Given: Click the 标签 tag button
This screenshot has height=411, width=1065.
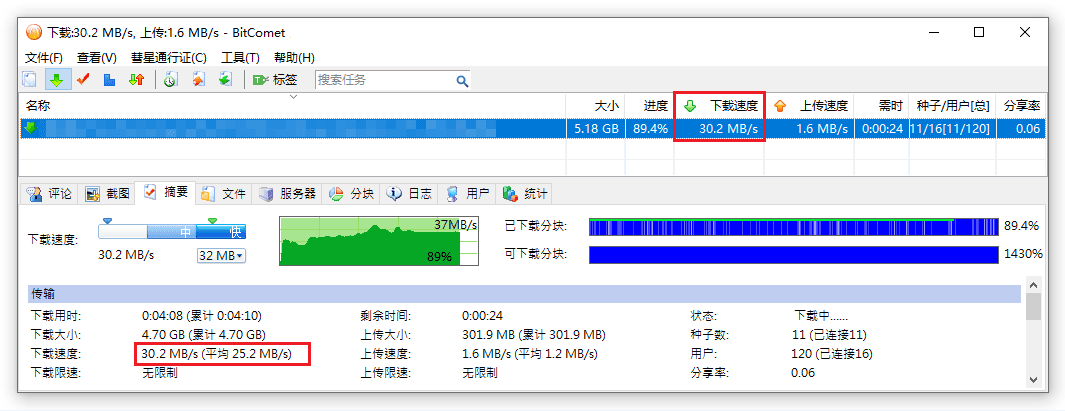Looking at the screenshot, I should pos(275,80).
